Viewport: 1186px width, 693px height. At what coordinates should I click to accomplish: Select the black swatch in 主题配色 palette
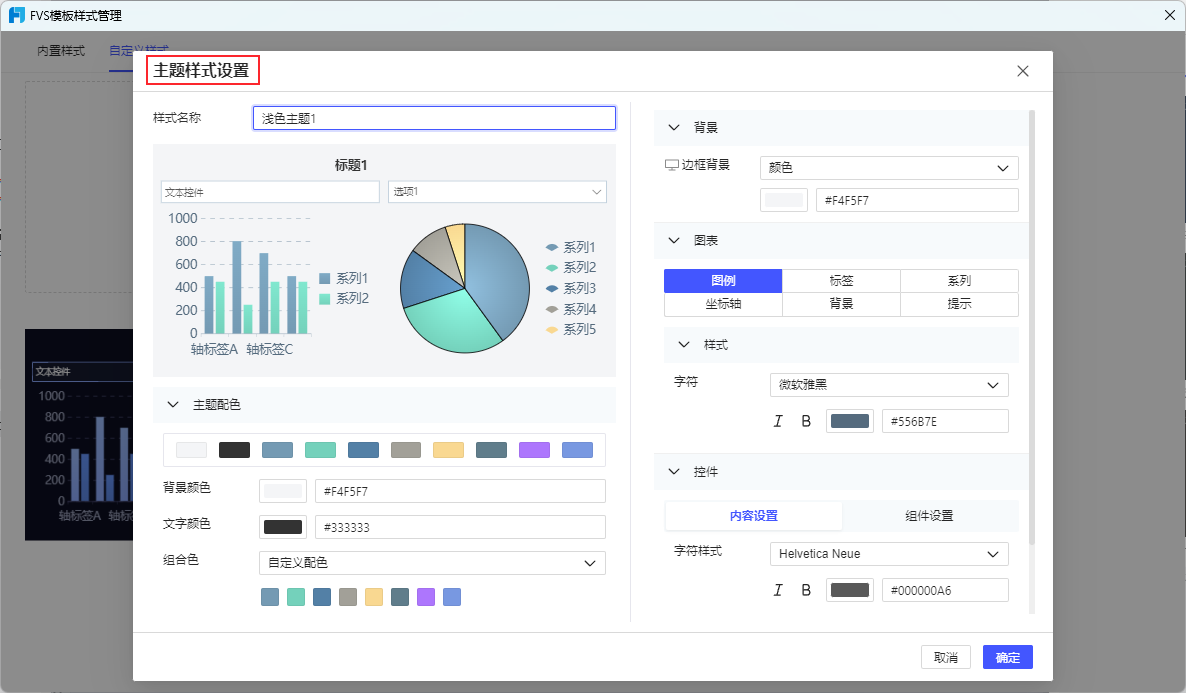point(234,449)
